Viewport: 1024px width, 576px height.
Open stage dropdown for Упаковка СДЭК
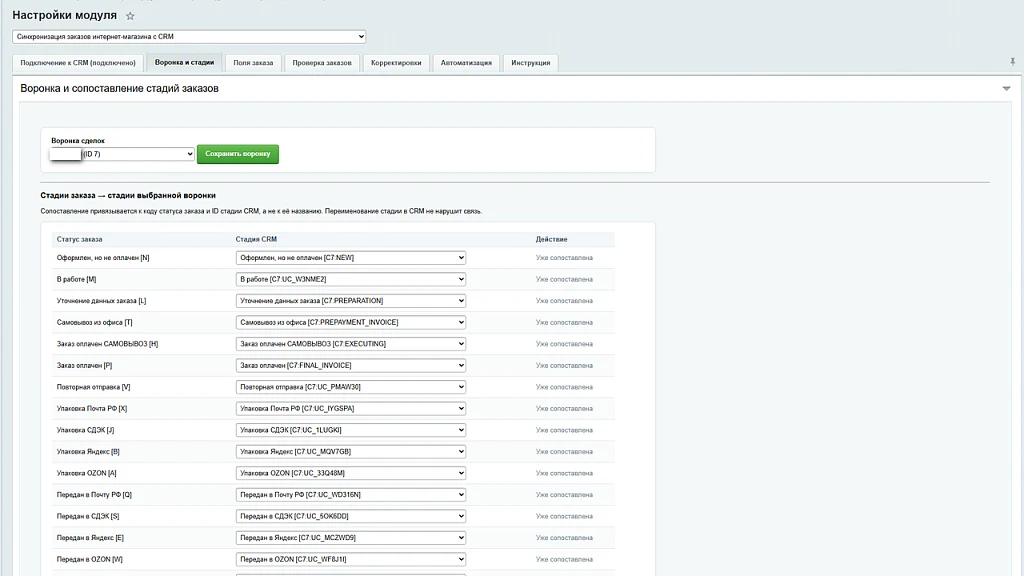click(x=351, y=430)
